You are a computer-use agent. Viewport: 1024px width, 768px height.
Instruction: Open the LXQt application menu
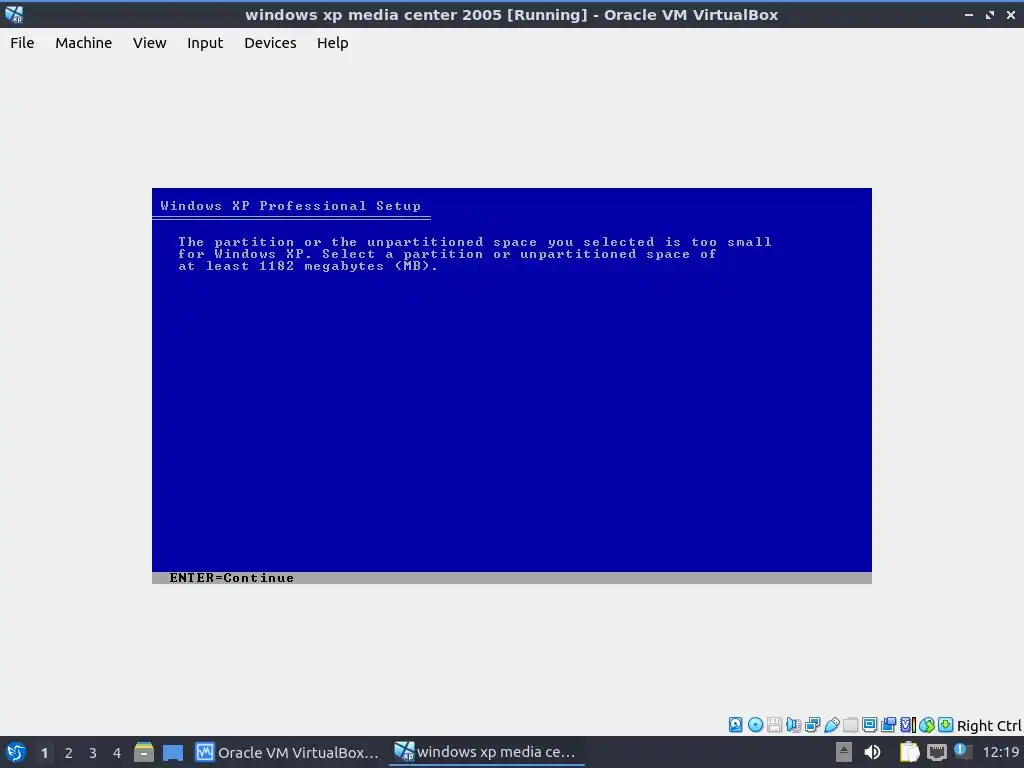tap(16, 752)
